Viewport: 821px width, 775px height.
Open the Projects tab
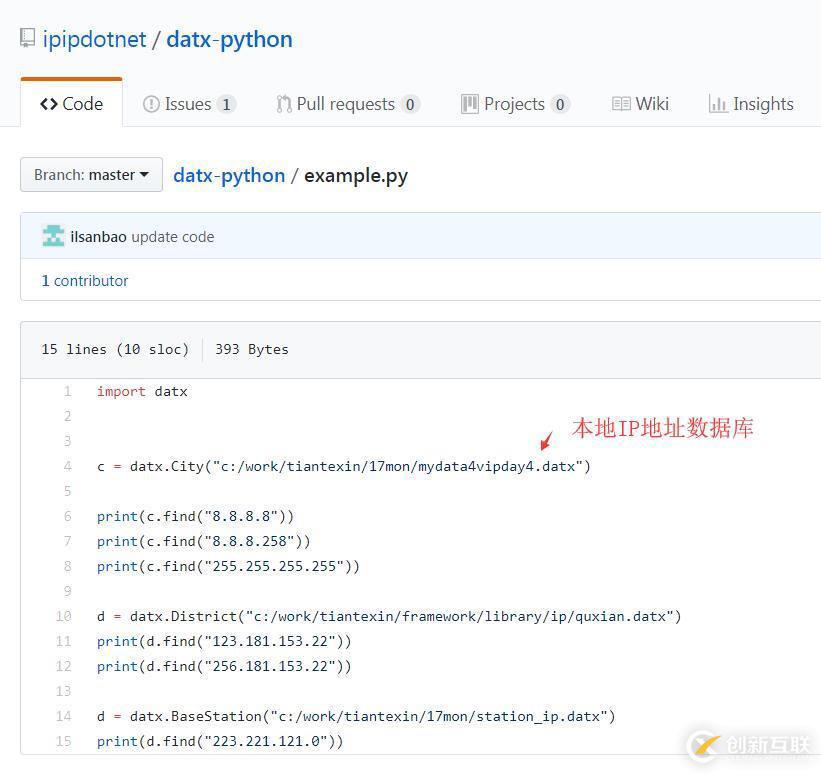coord(516,104)
